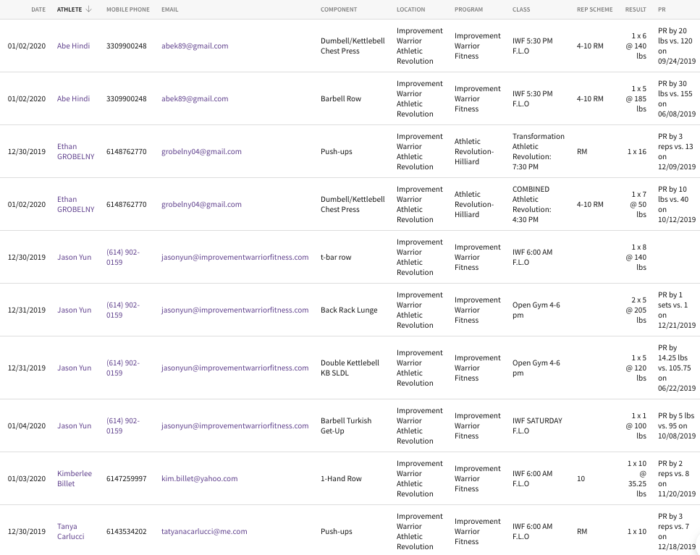Open abek89@gmail.com link in Barbell Row row
700x555 pixels.
click(195, 99)
